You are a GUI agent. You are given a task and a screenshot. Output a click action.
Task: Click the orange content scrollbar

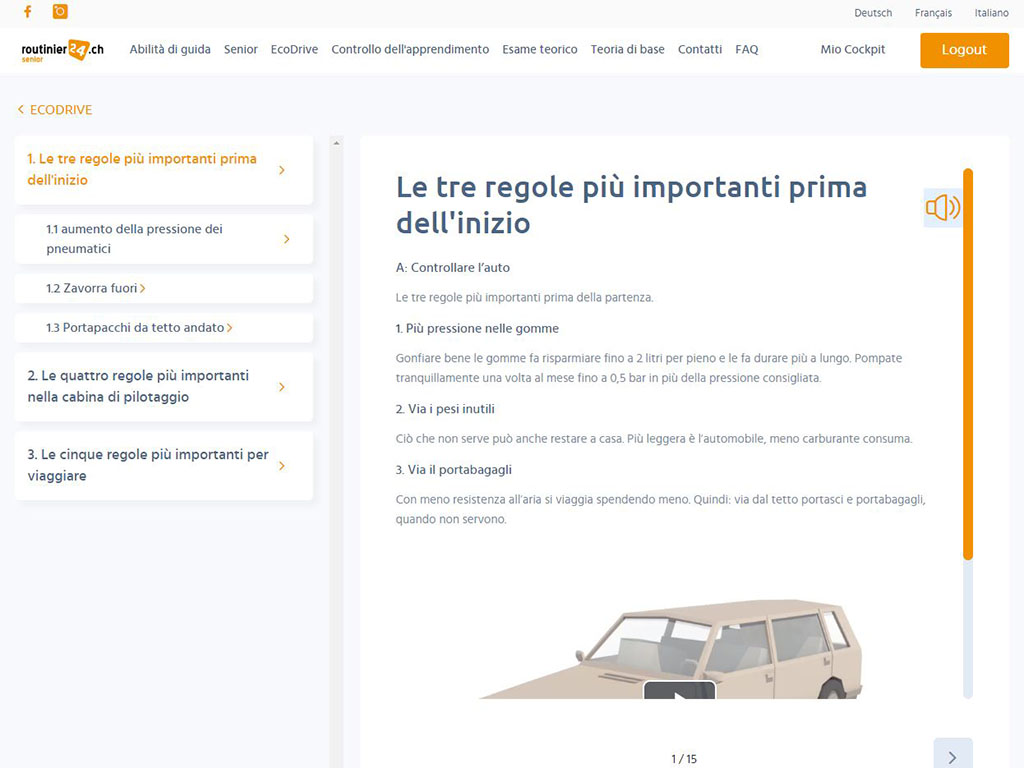967,360
